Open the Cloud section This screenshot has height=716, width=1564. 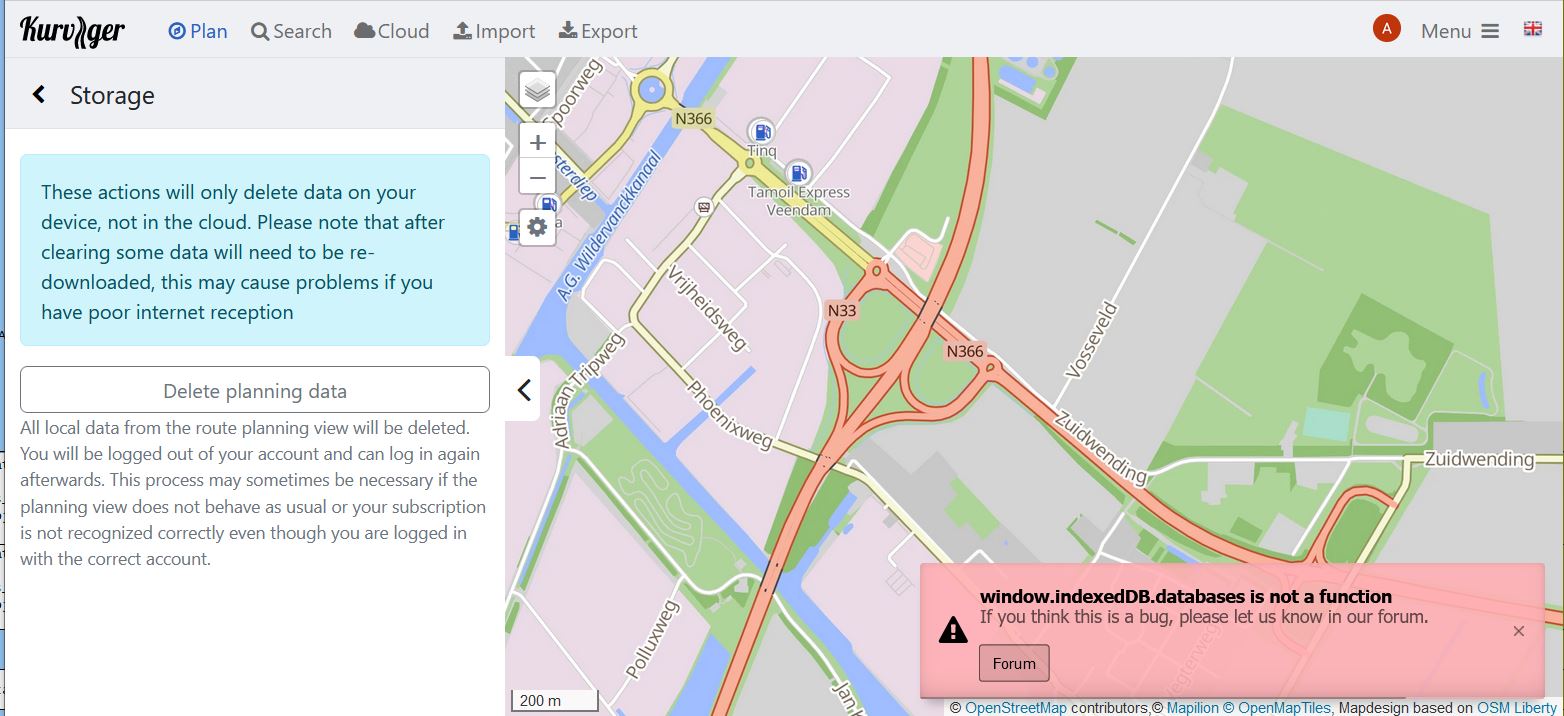(392, 31)
